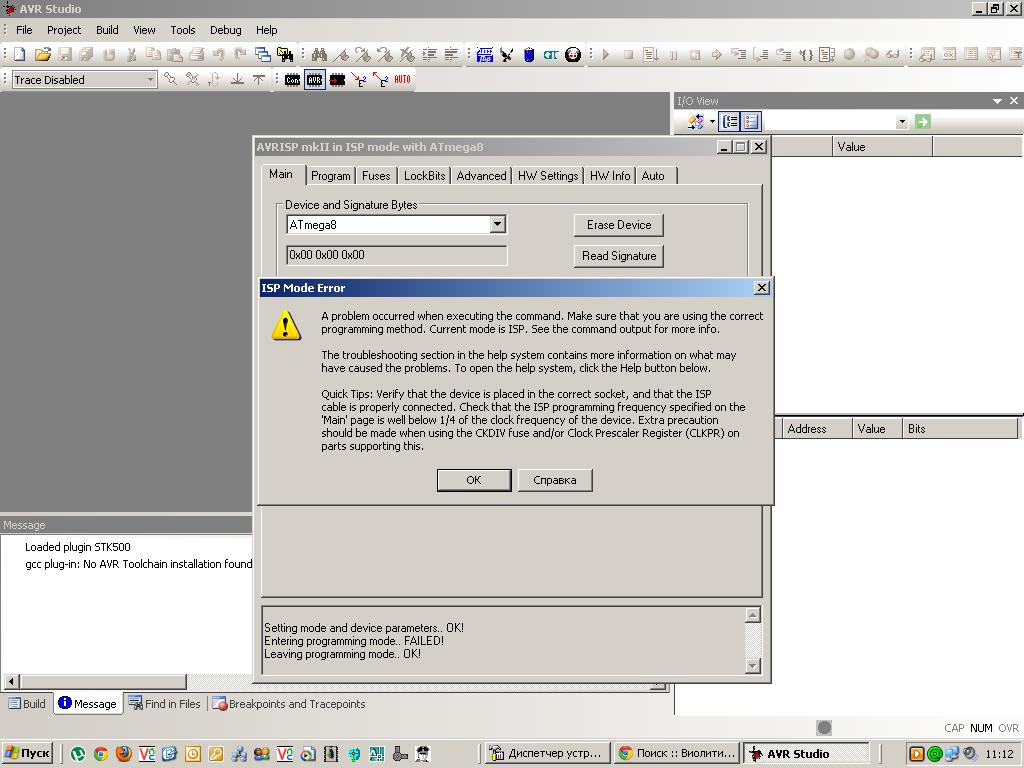Switch to Диспетчер устр... taskbar window
The width and height of the screenshot is (1024, 768).
point(547,754)
